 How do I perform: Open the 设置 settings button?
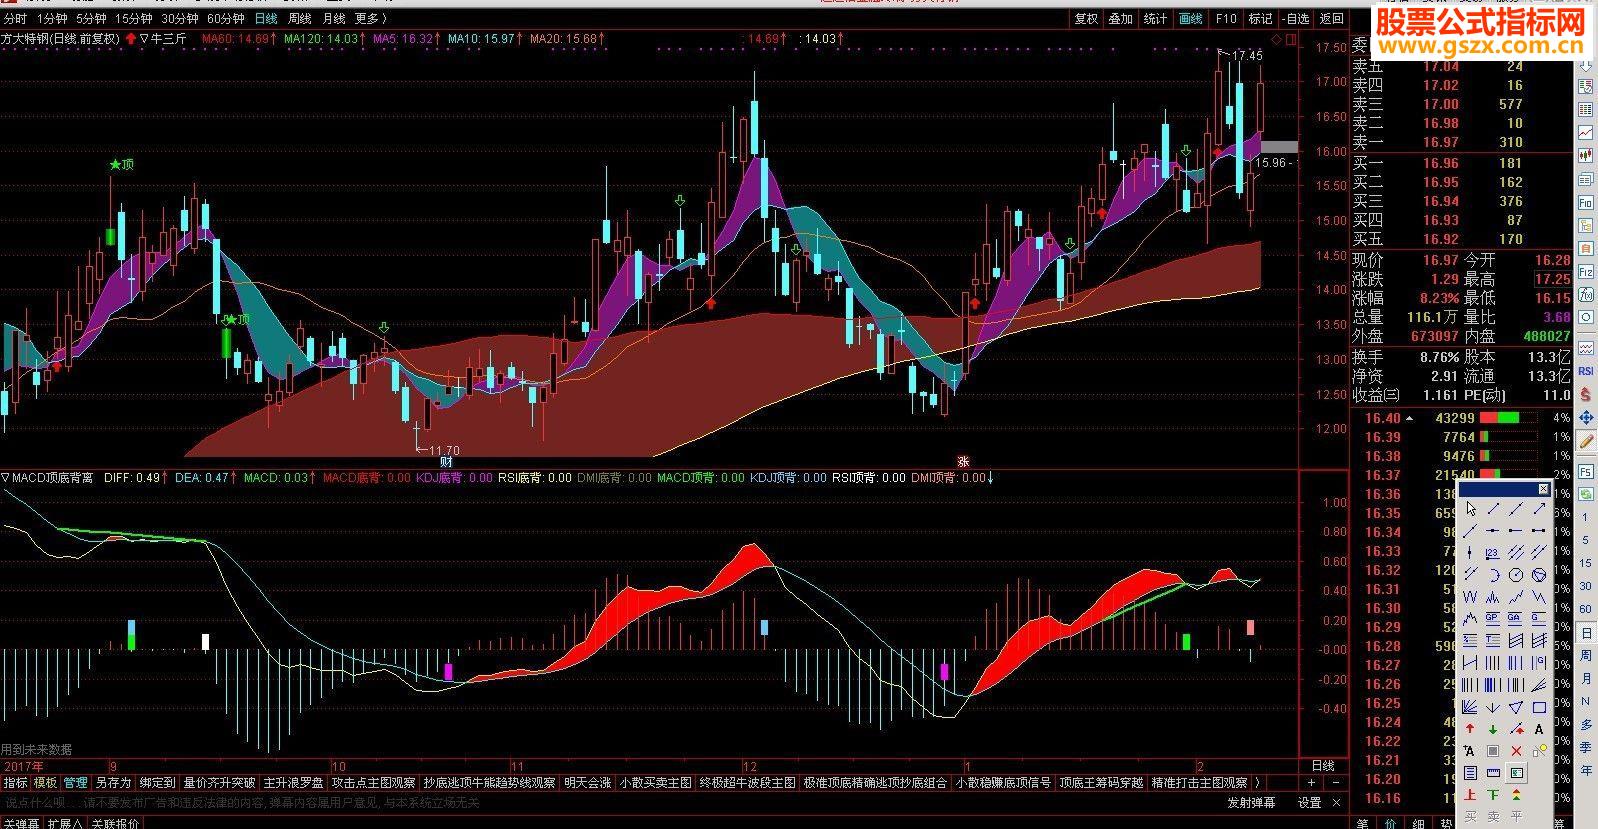1310,802
